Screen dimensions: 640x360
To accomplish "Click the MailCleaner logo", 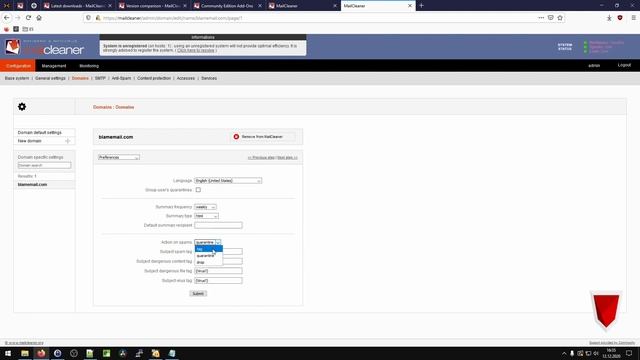I will 44,48.
